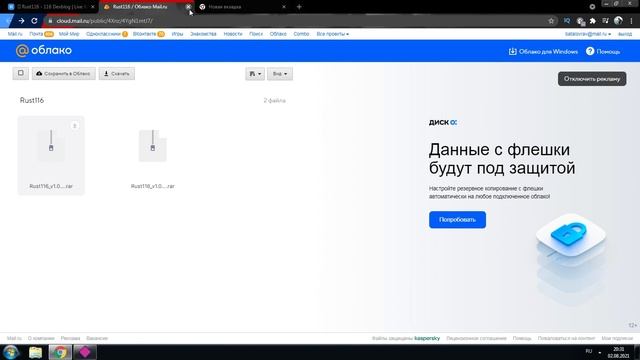The height and width of the screenshot is (360, 640).
Task: Open the kaspersky footer link
Action: (x=427, y=338)
